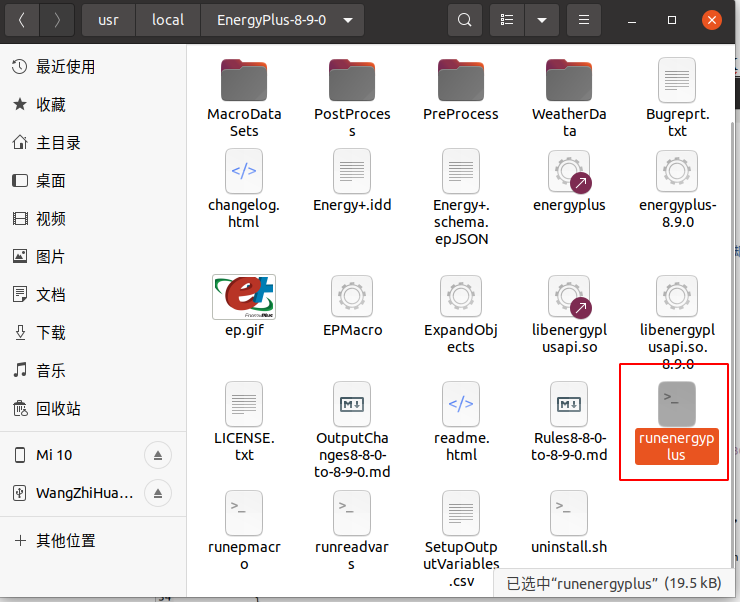Go back with the left arrow button
The image size is (740, 602).
22,20
